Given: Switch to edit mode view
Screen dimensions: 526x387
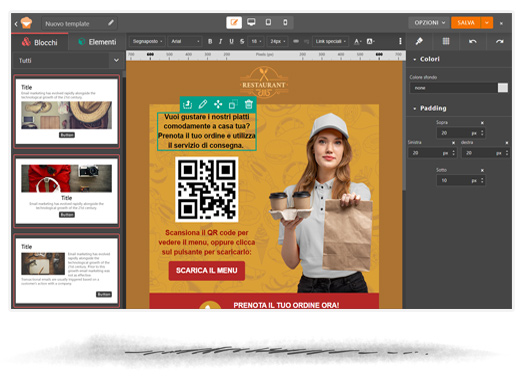Looking at the screenshot, I should coord(234,22).
